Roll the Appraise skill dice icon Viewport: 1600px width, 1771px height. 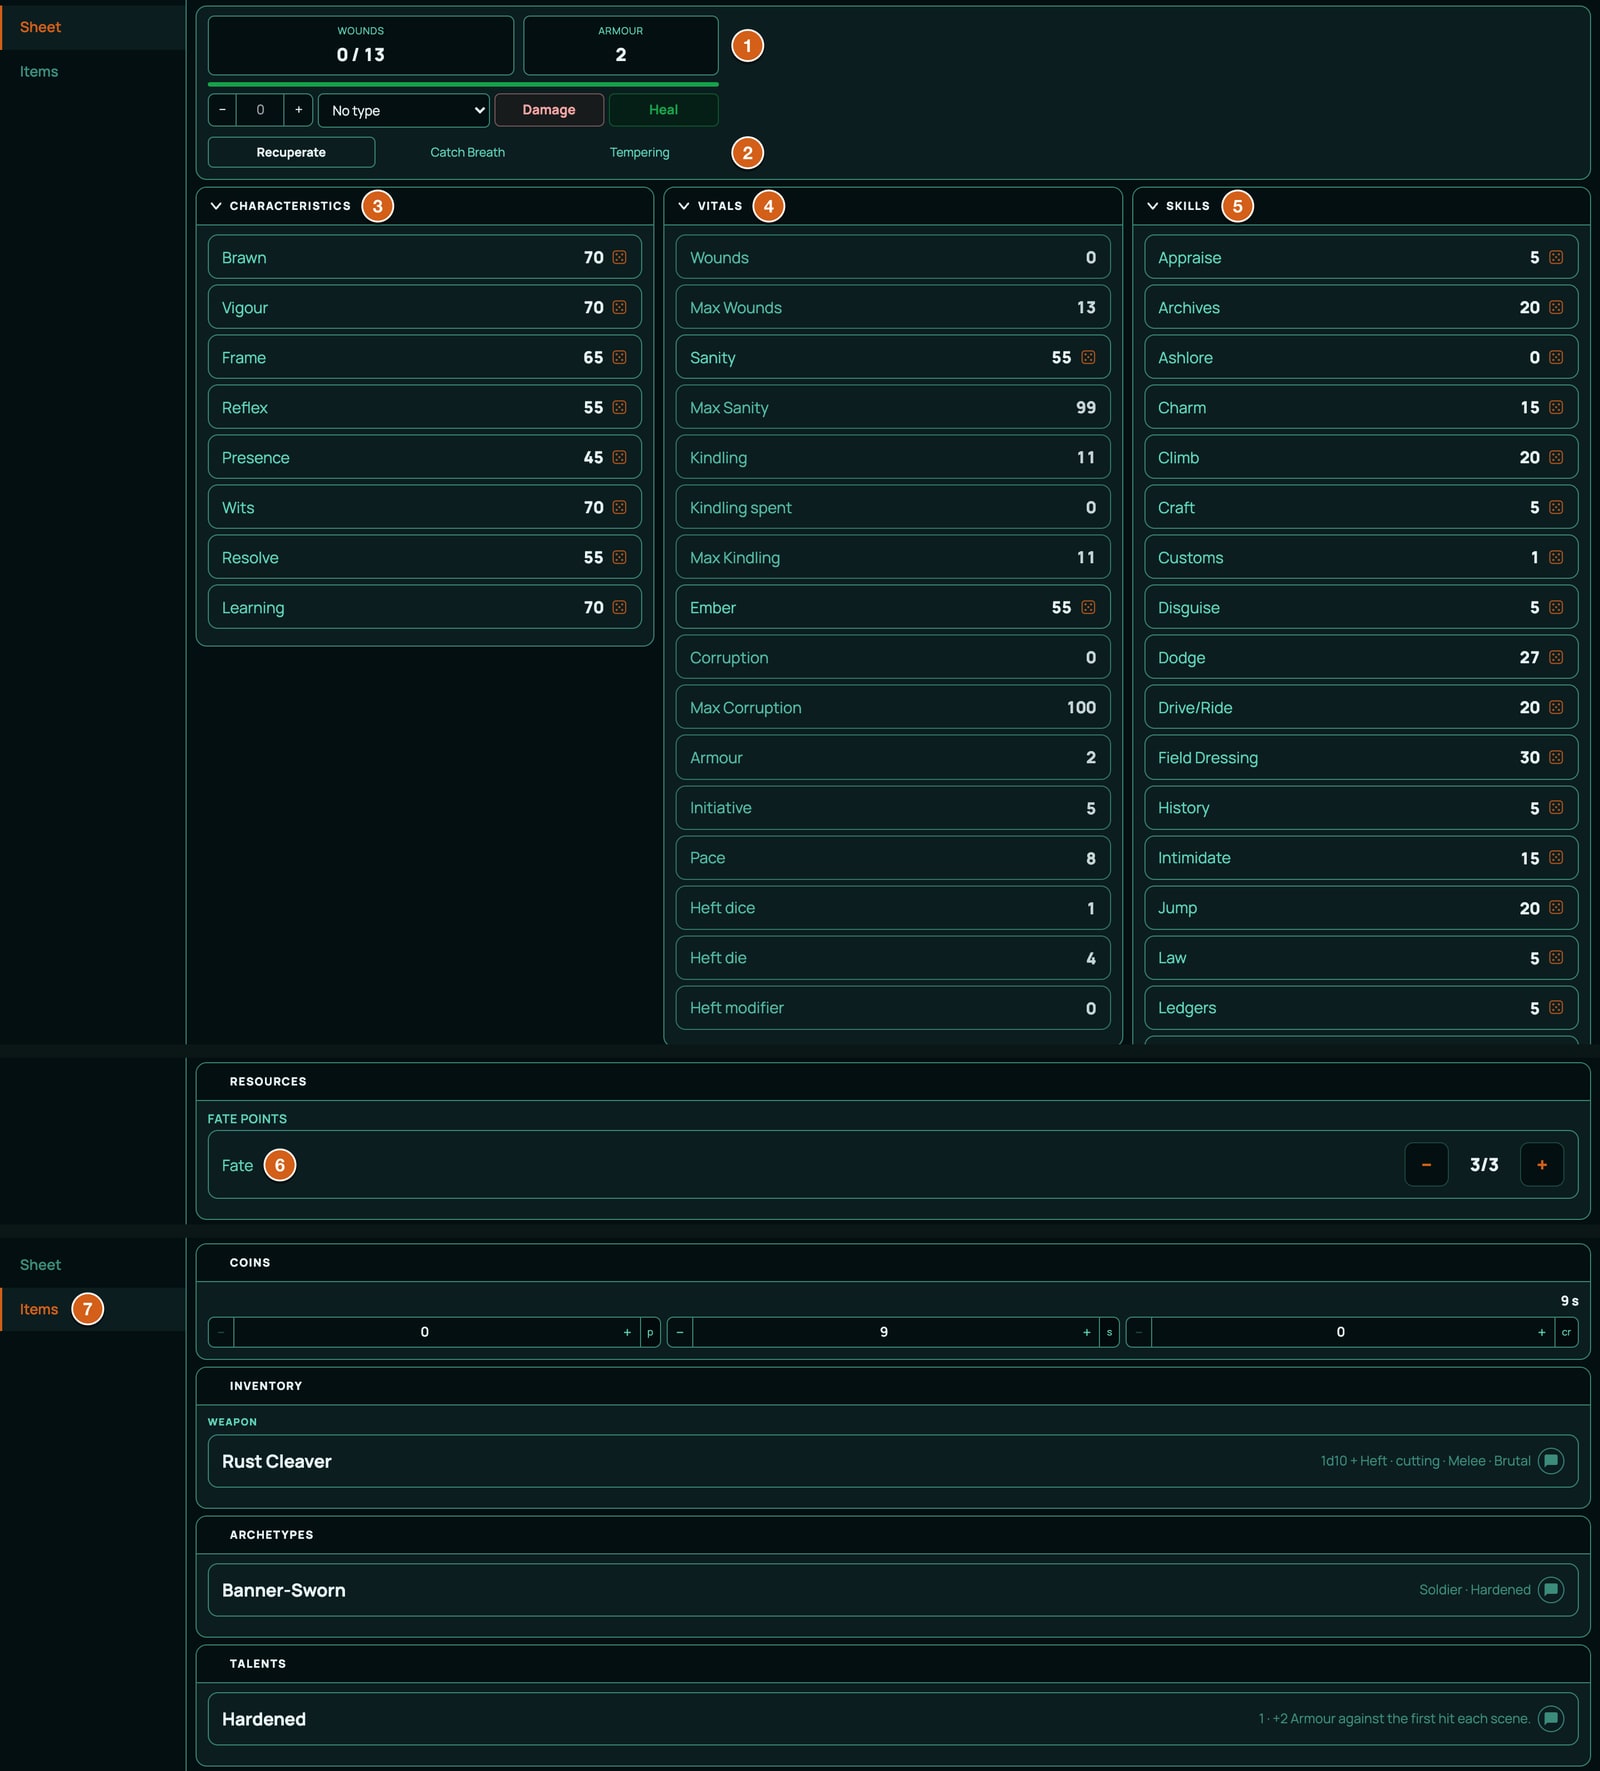coord(1556,257)
